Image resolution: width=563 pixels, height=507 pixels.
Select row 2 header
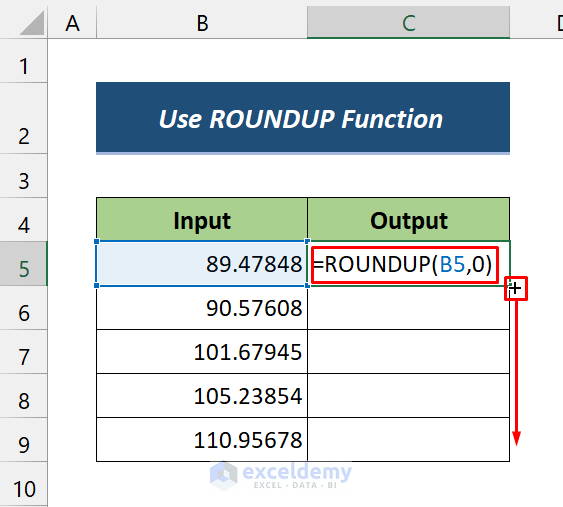coord(24,118)
